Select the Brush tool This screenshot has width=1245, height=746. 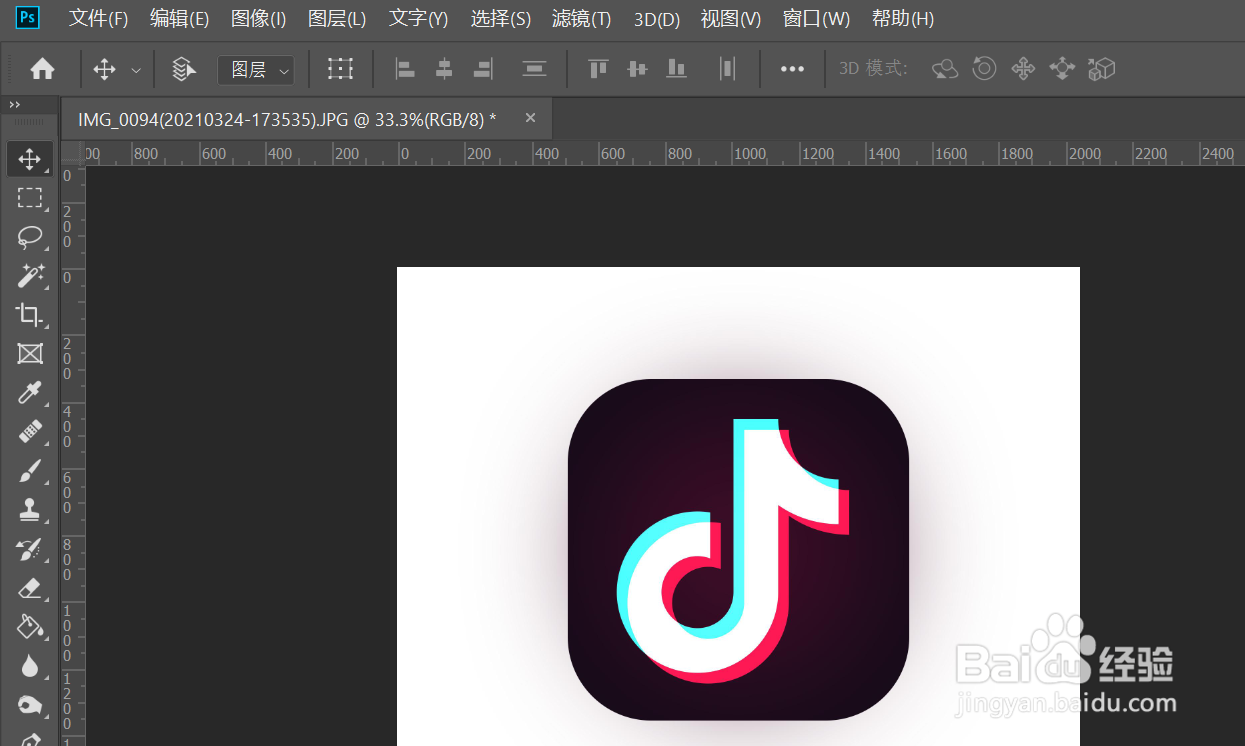coord(30,470)
